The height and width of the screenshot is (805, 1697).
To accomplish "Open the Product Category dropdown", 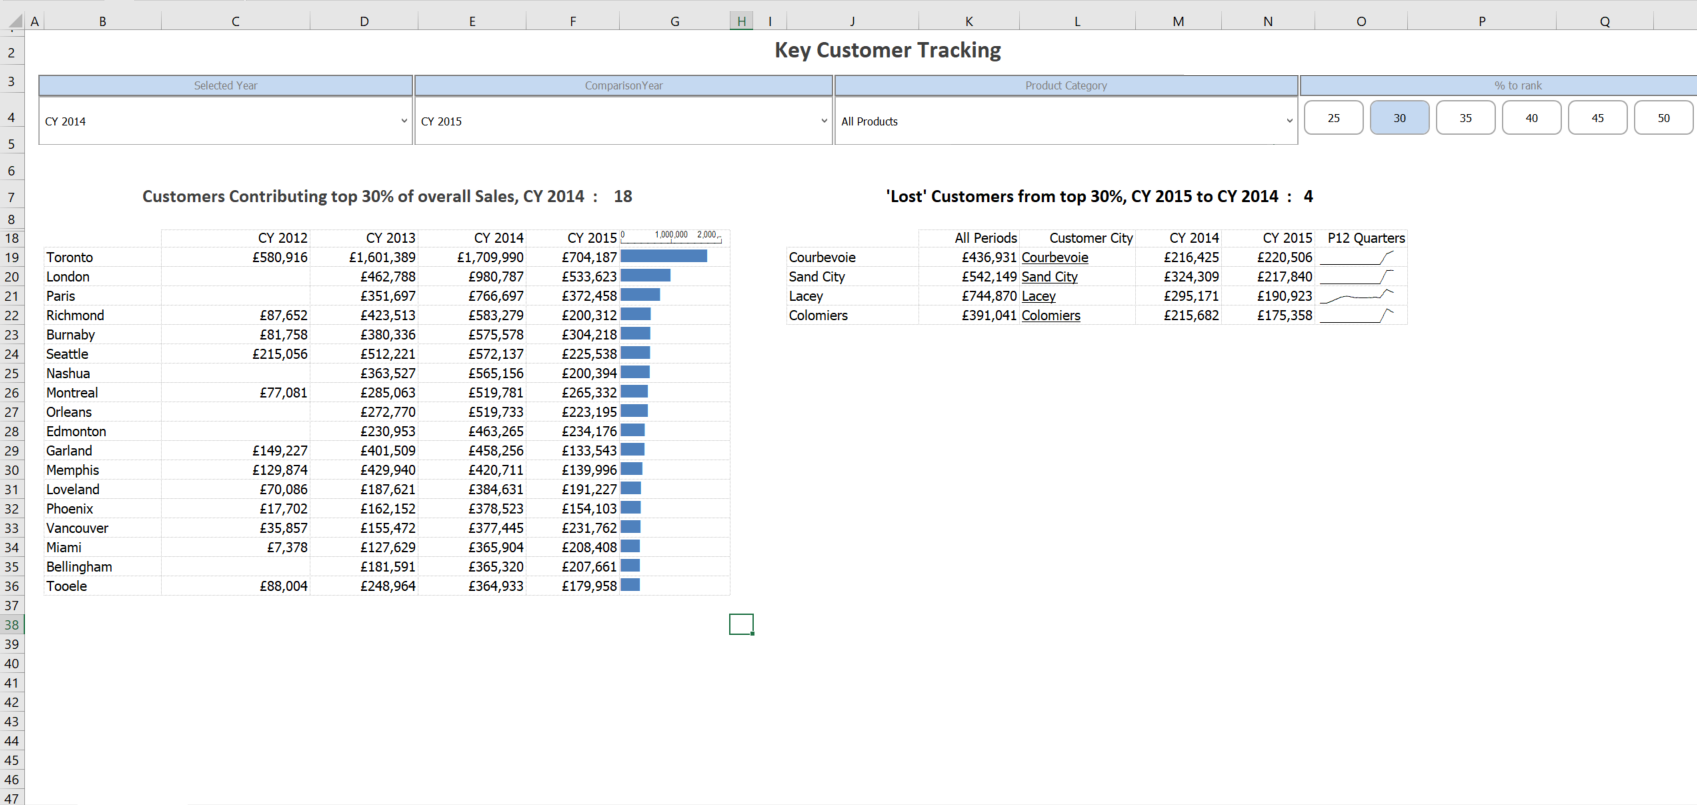I will pos(1289,121).
